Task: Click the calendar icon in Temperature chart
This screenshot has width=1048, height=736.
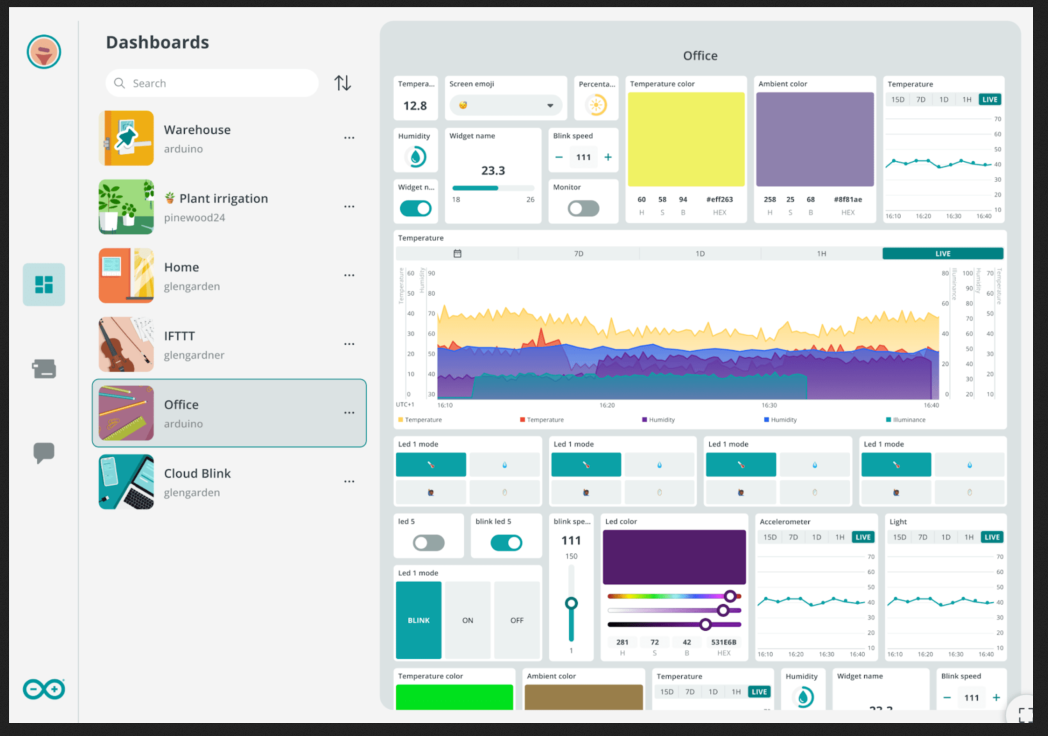Action: [457, 253]
